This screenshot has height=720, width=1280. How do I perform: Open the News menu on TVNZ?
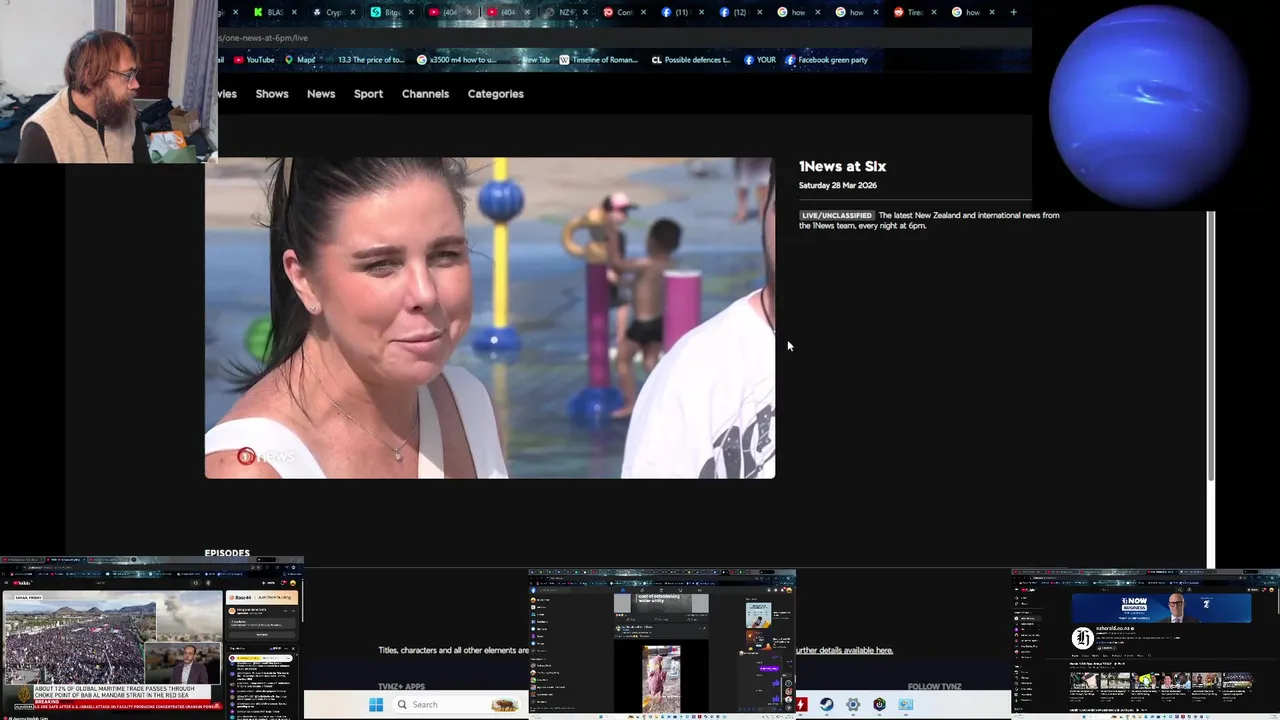click(321, 94)
